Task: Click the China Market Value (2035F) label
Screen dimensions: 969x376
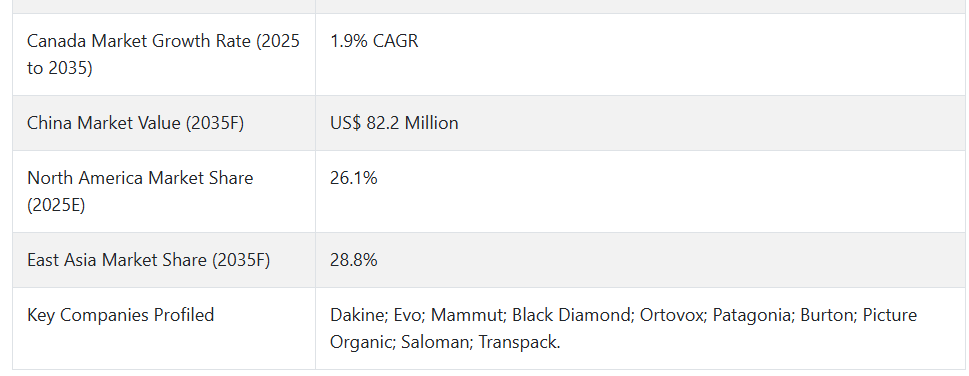Action: pos(135,123)
